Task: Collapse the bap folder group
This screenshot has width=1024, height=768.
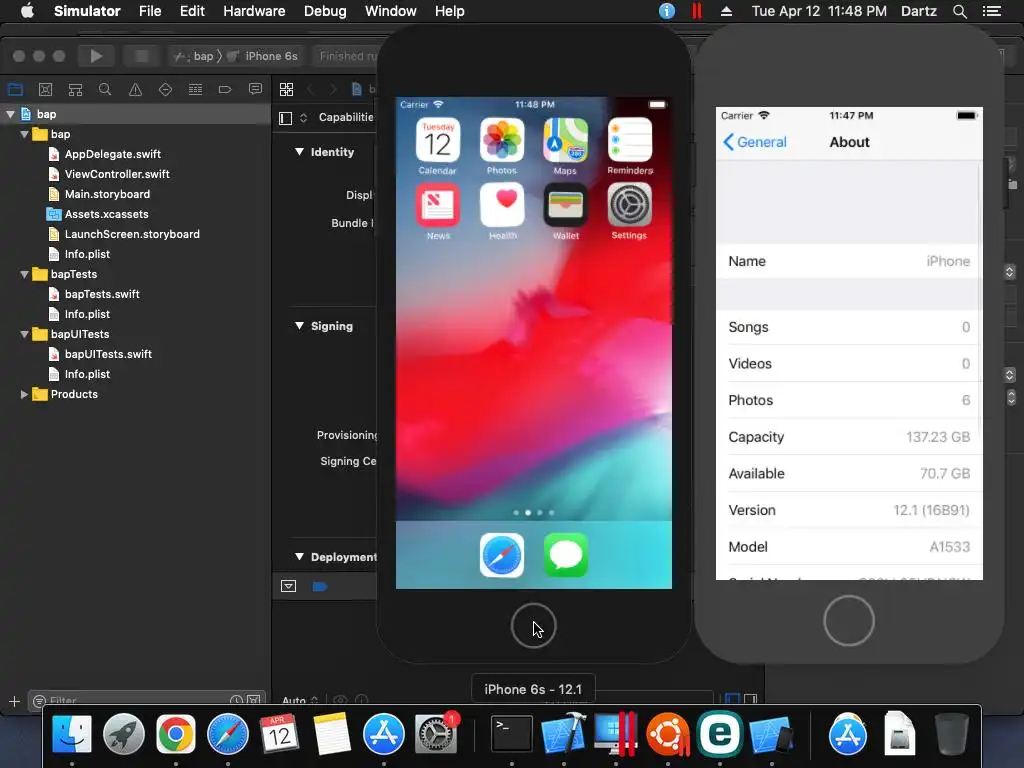Action: (24, 135)
